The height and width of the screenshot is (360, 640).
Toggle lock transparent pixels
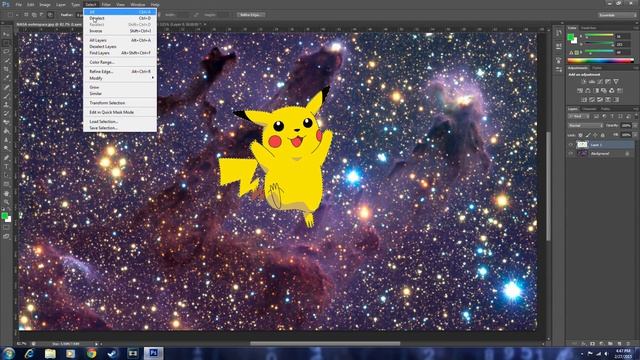[x=580, y=135]
